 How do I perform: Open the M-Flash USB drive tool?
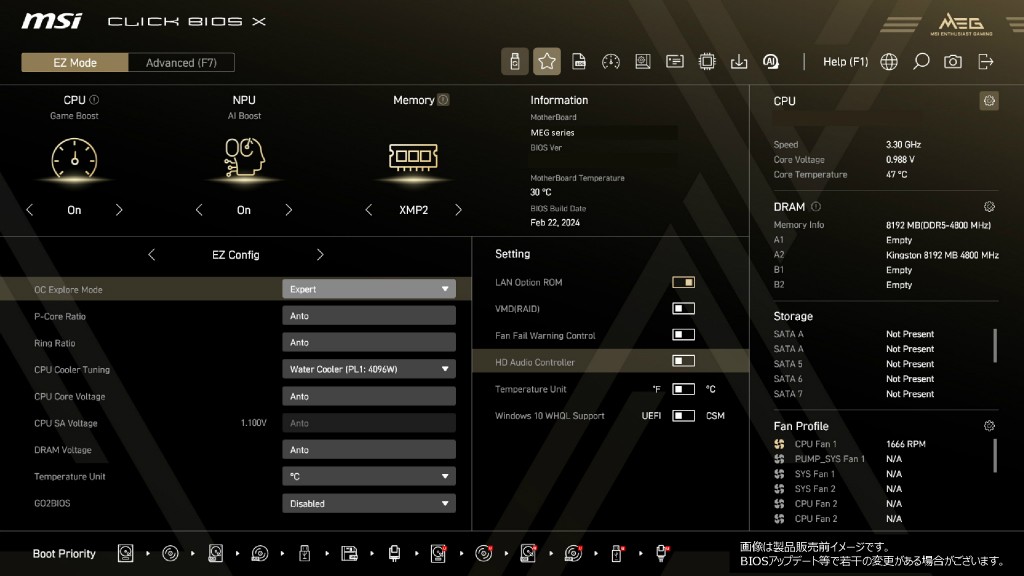[x=515, y=62]
